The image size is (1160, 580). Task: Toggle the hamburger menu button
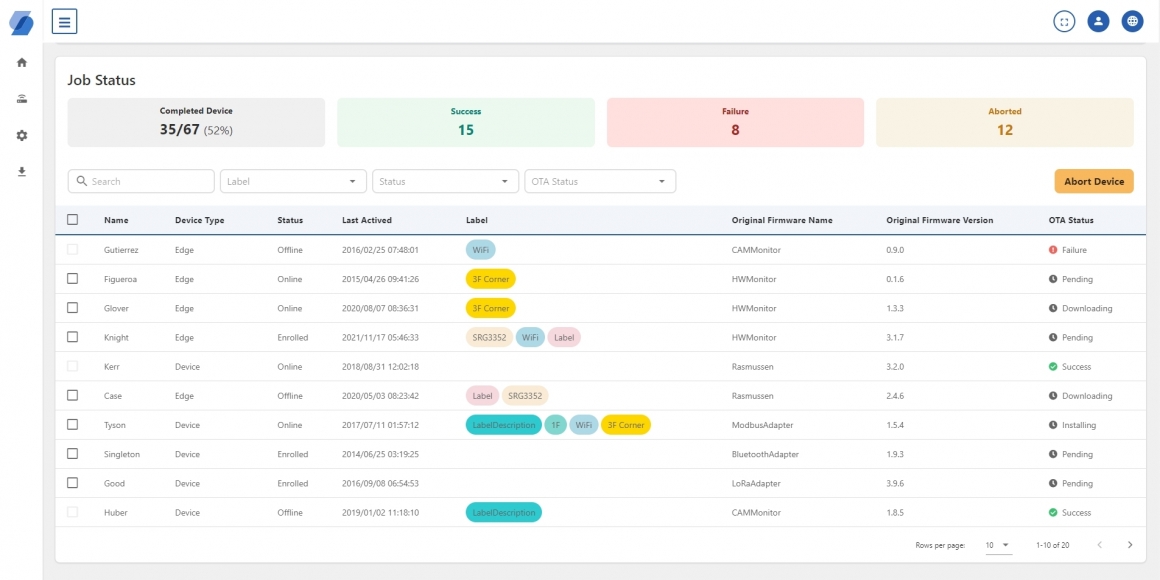coord(64,21)
